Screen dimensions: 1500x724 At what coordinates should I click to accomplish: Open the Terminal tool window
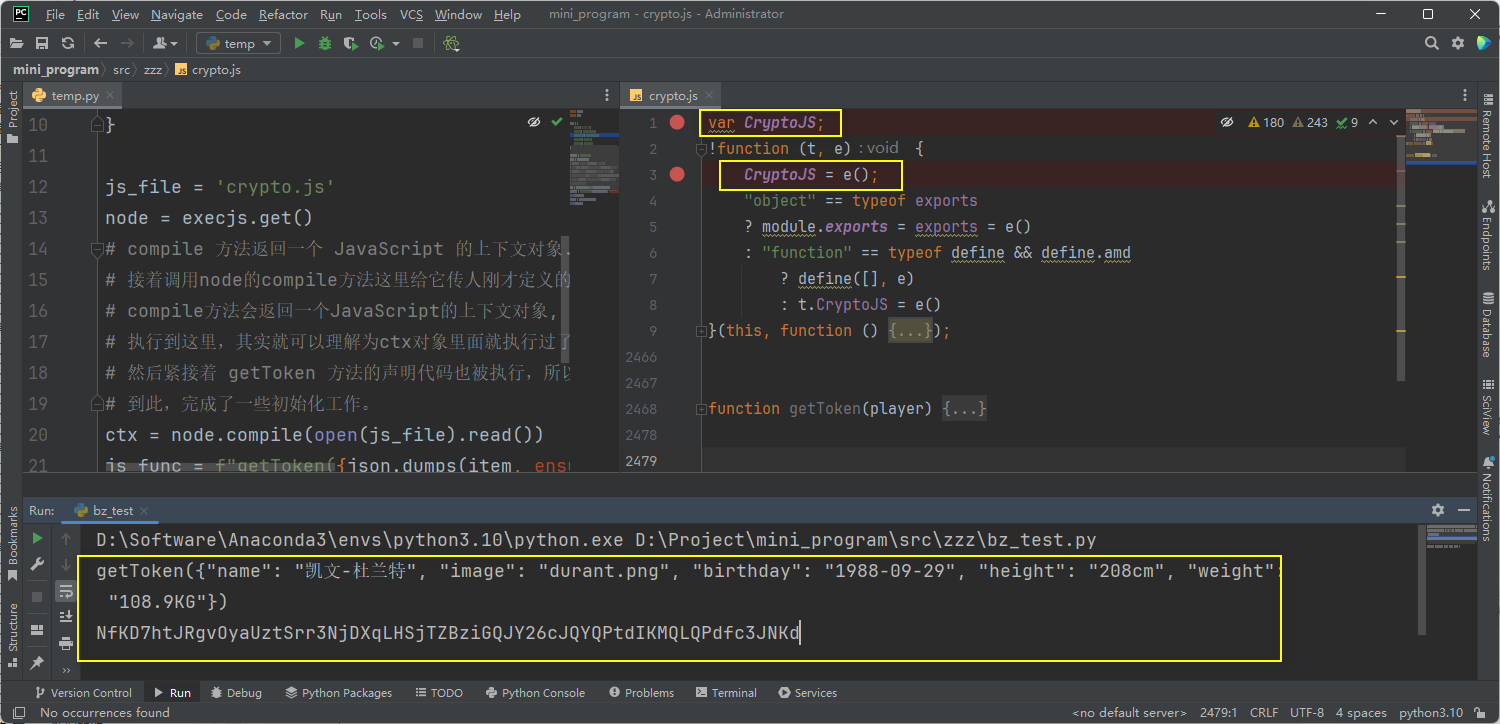[726, 692]
